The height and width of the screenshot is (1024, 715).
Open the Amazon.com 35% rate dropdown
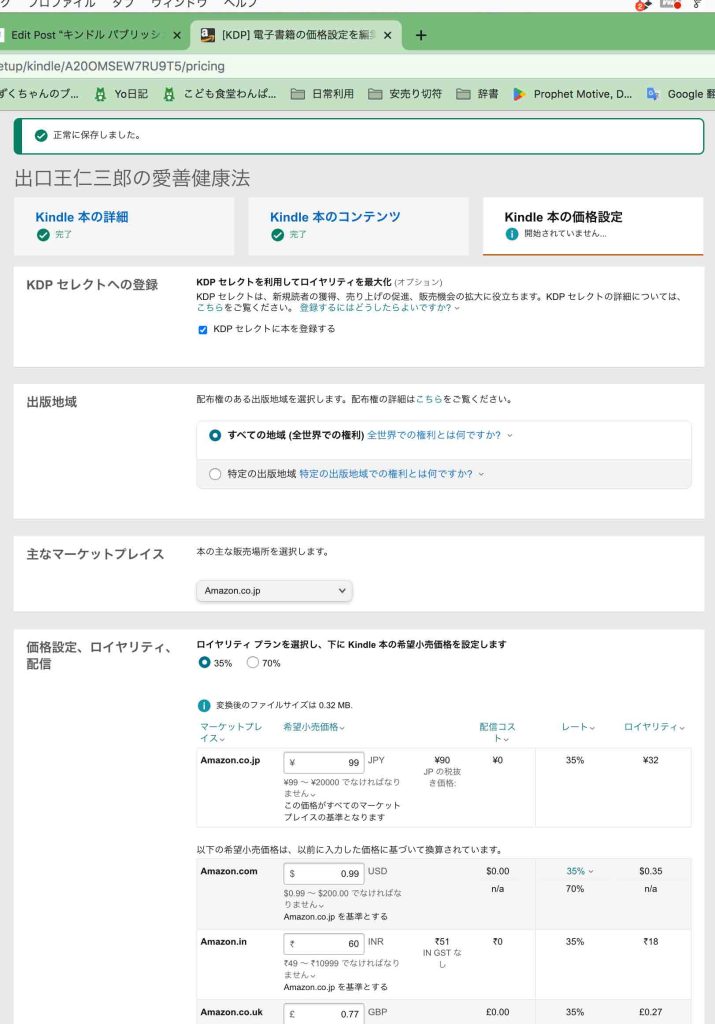tap(579, 871)
